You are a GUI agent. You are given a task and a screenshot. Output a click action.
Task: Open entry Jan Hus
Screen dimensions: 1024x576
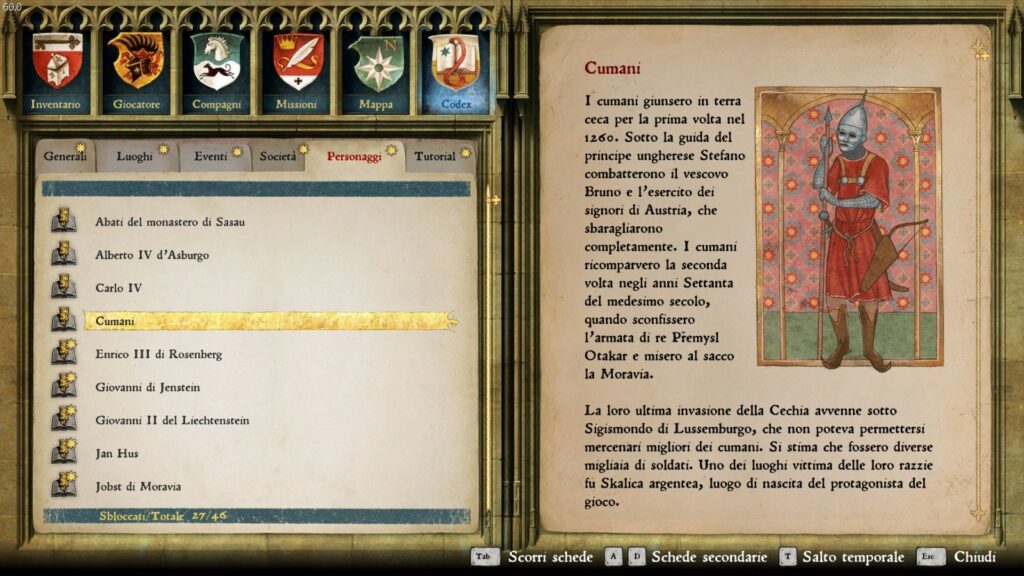[117, 453]
